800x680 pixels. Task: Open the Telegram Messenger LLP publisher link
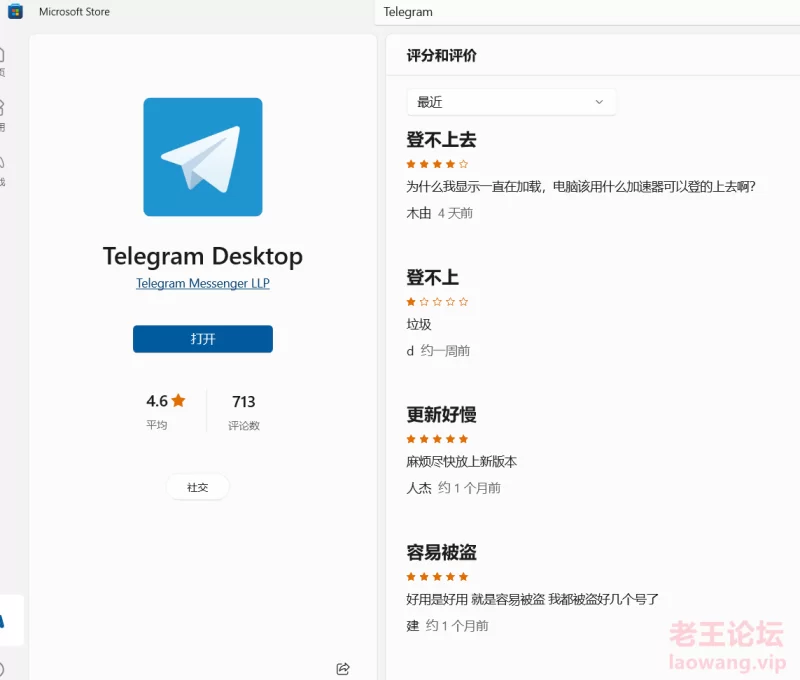[x=203, y=283]
